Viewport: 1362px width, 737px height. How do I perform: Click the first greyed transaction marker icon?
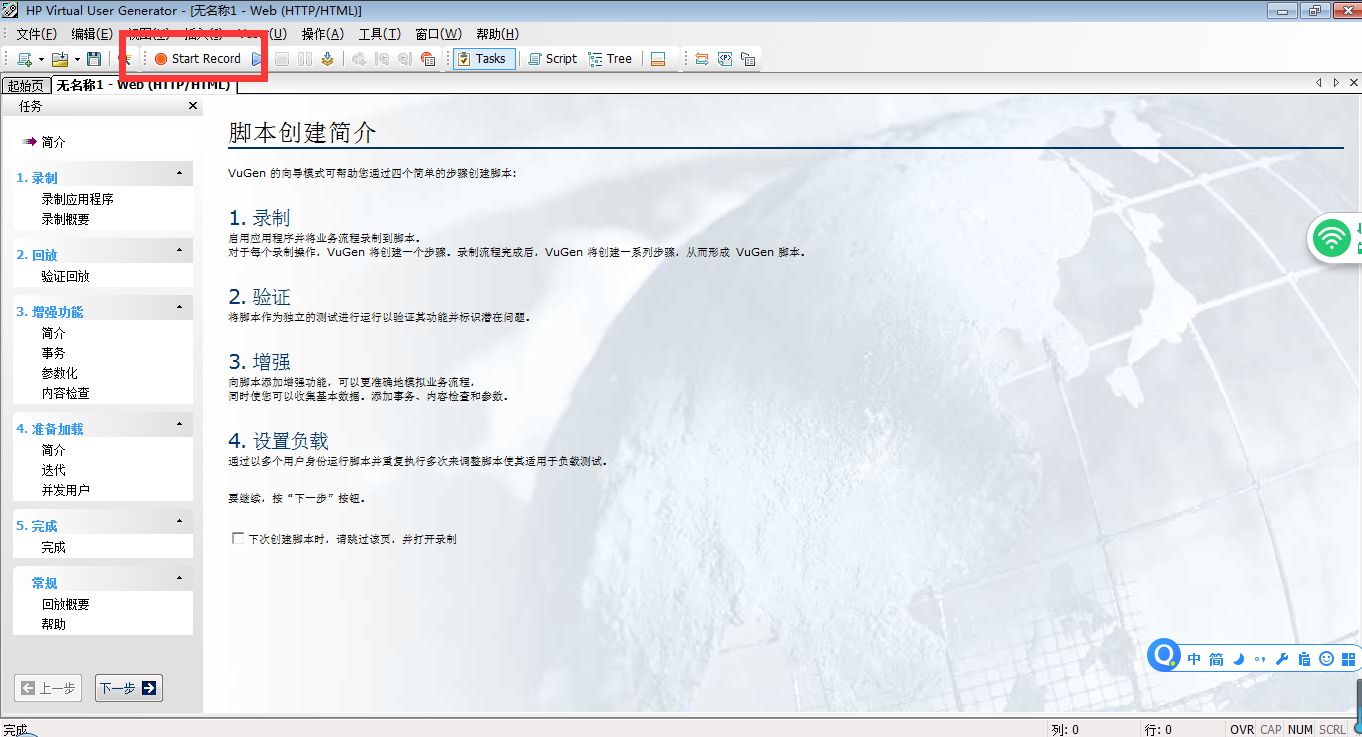coord(382,59)
